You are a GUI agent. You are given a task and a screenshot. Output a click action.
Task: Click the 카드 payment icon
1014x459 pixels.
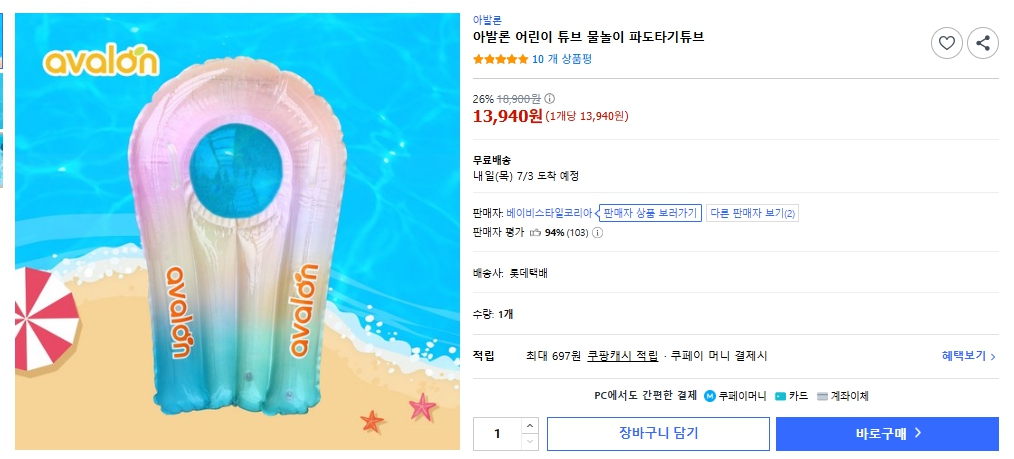pos(780,396)
